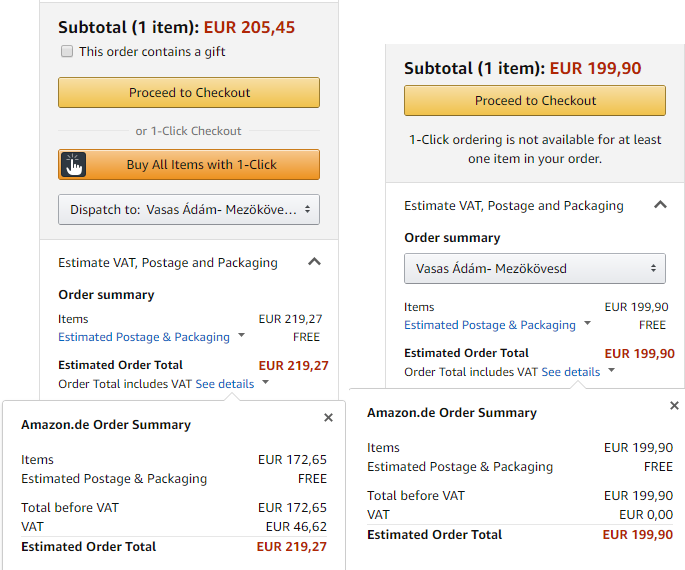Open the 'Dispatch to: Vasas Ádám' dropdown
Image resolution: width=685 pixels, height=570 pixels.
(189, 210)
